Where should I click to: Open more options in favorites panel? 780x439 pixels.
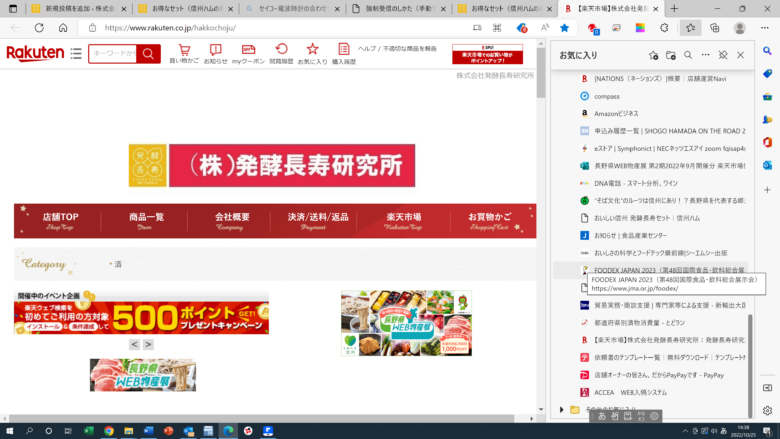click(705, 55)
